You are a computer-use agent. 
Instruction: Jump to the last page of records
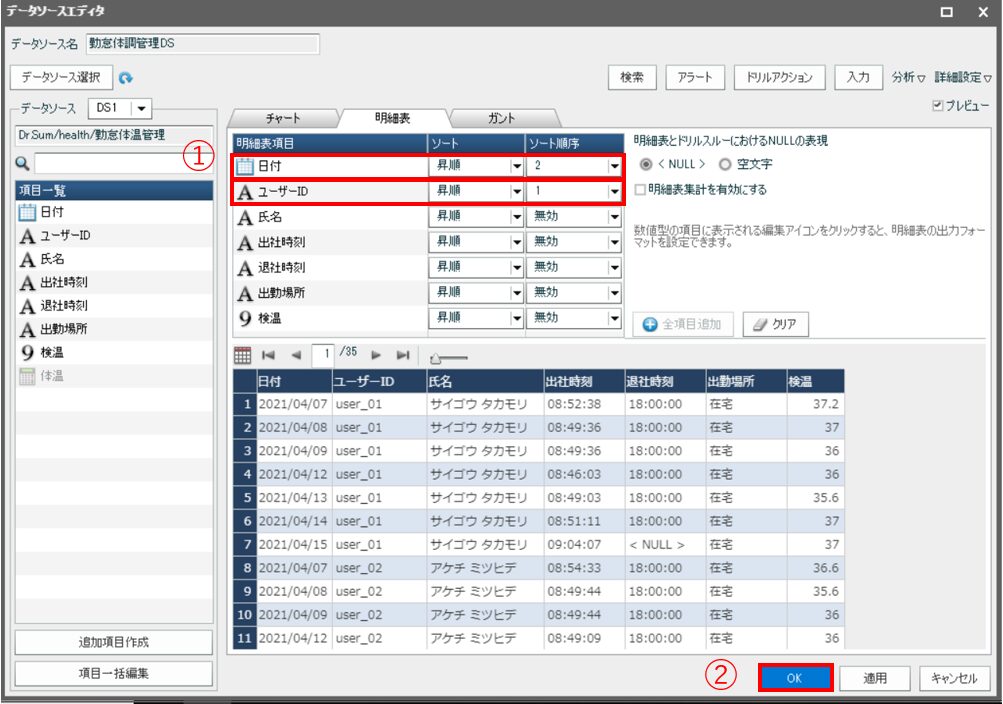point(403,355)
